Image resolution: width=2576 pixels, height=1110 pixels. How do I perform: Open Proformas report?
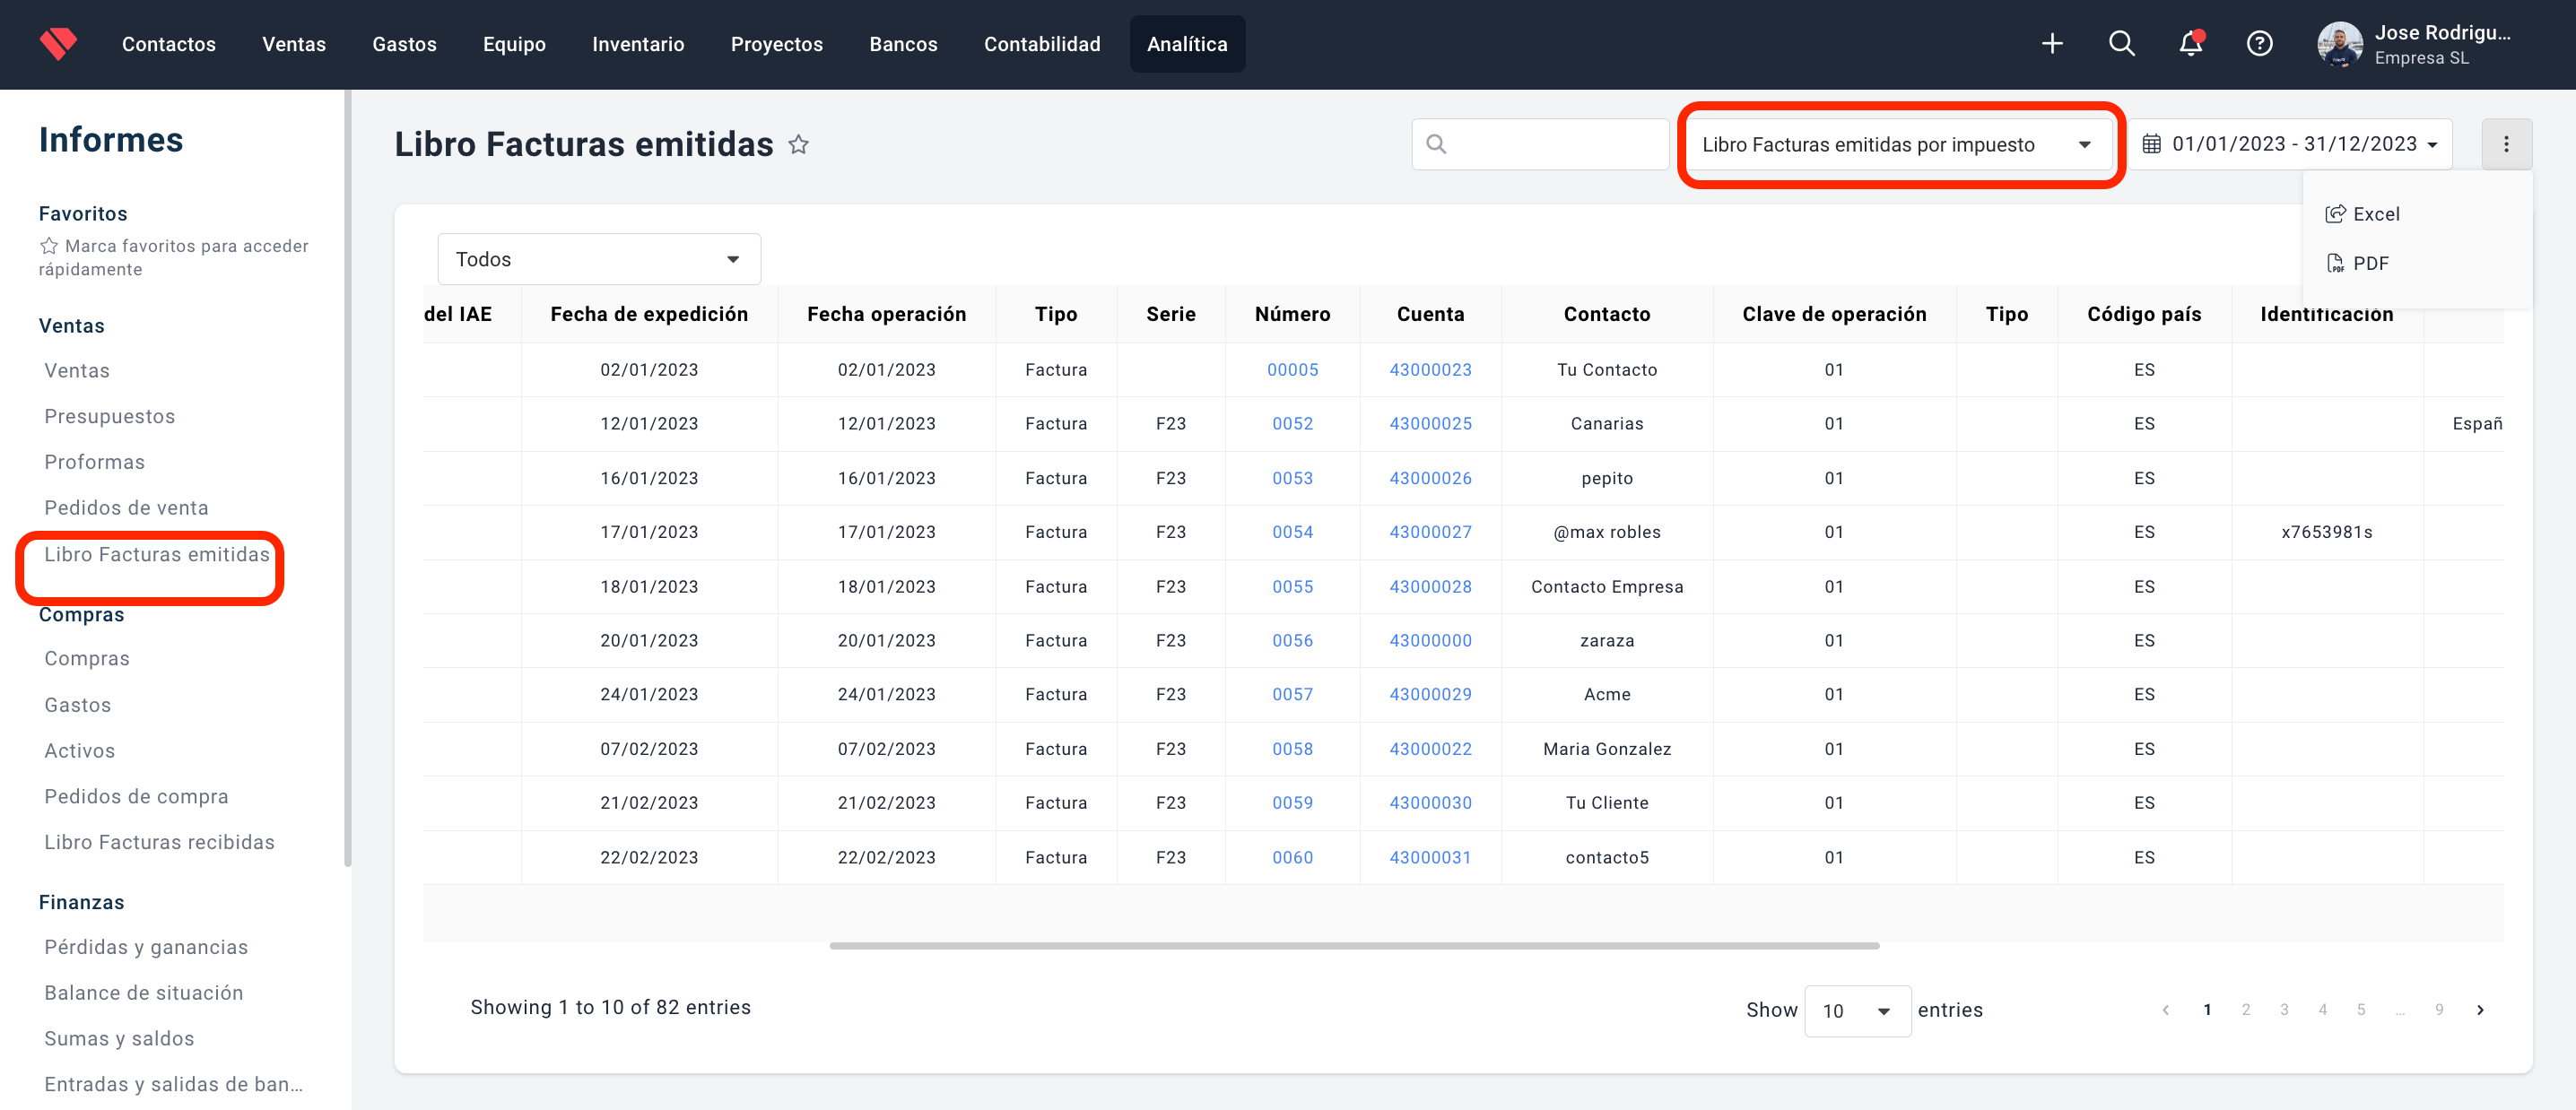click(94, 462)
